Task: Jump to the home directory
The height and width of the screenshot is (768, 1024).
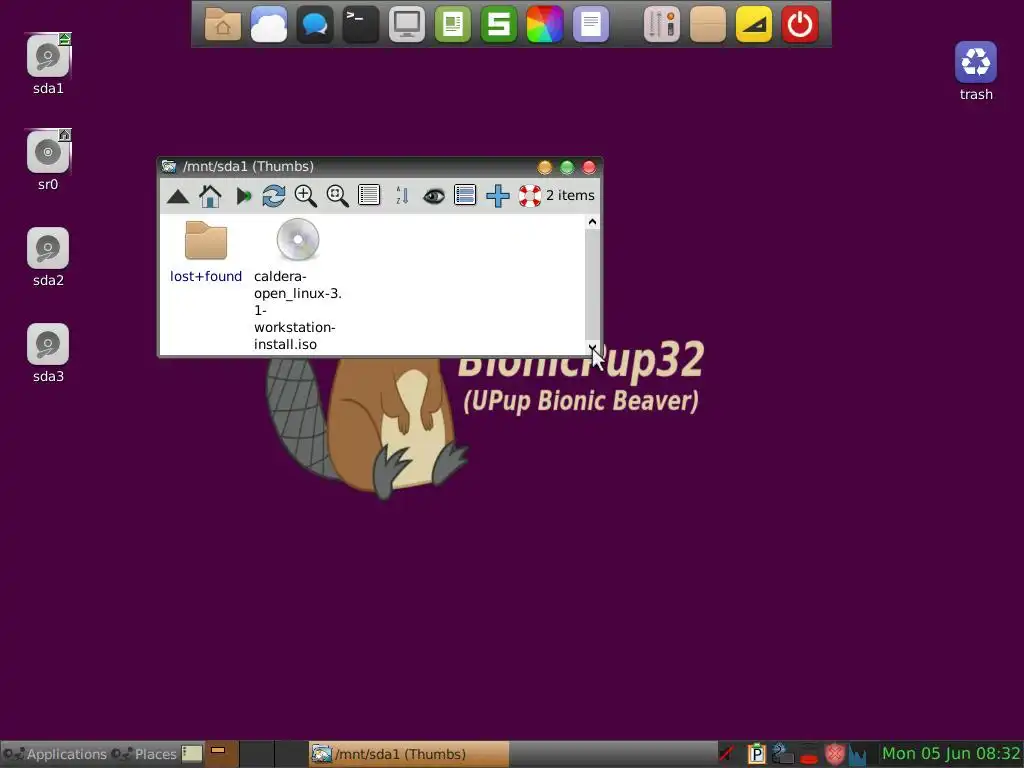Action: click(210, 196)
